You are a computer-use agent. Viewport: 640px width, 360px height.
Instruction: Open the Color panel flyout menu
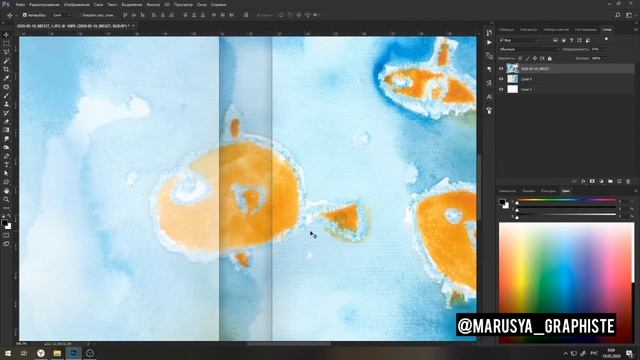point(635,191)
